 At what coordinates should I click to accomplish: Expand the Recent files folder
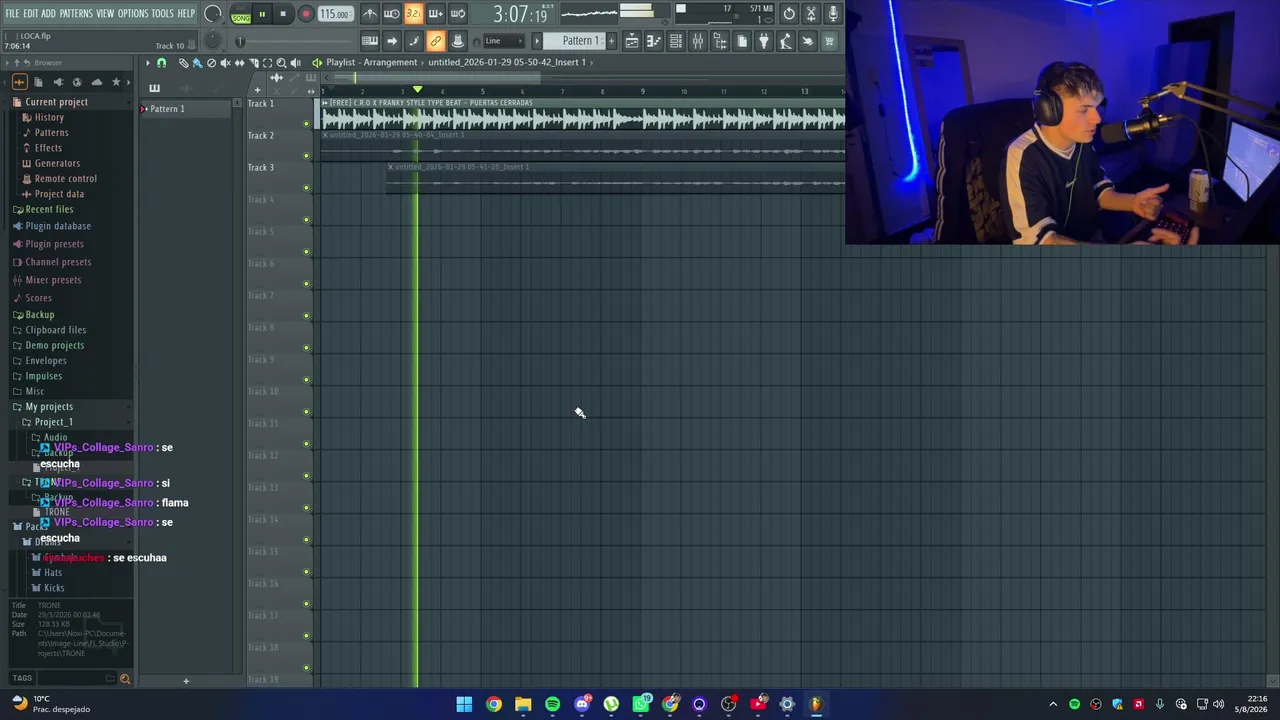click(49, 209)
